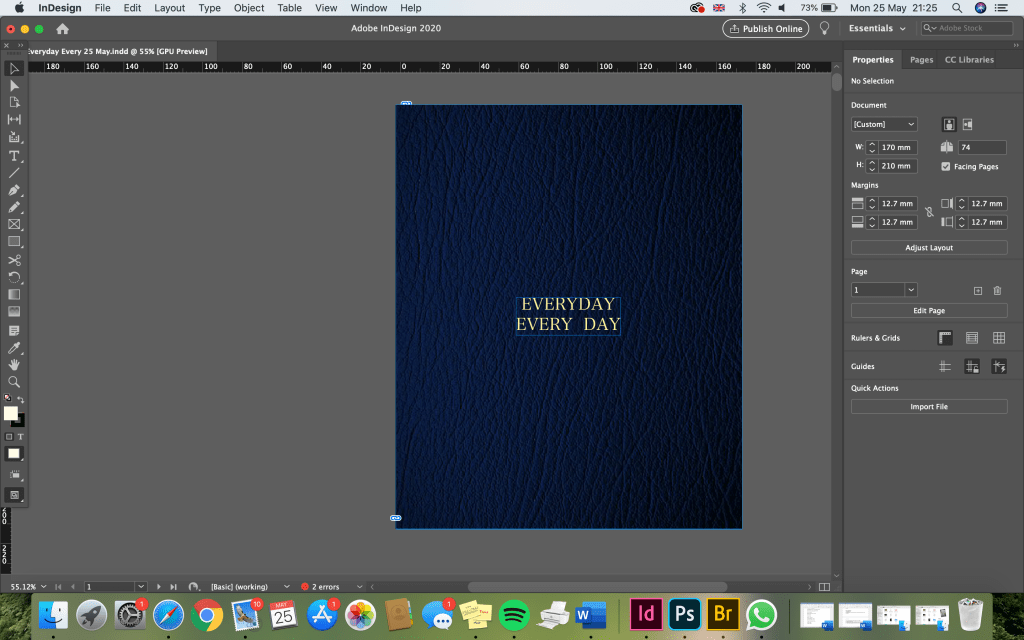
Task: Delete page using trash icon
Action: (x=997, y=290)
